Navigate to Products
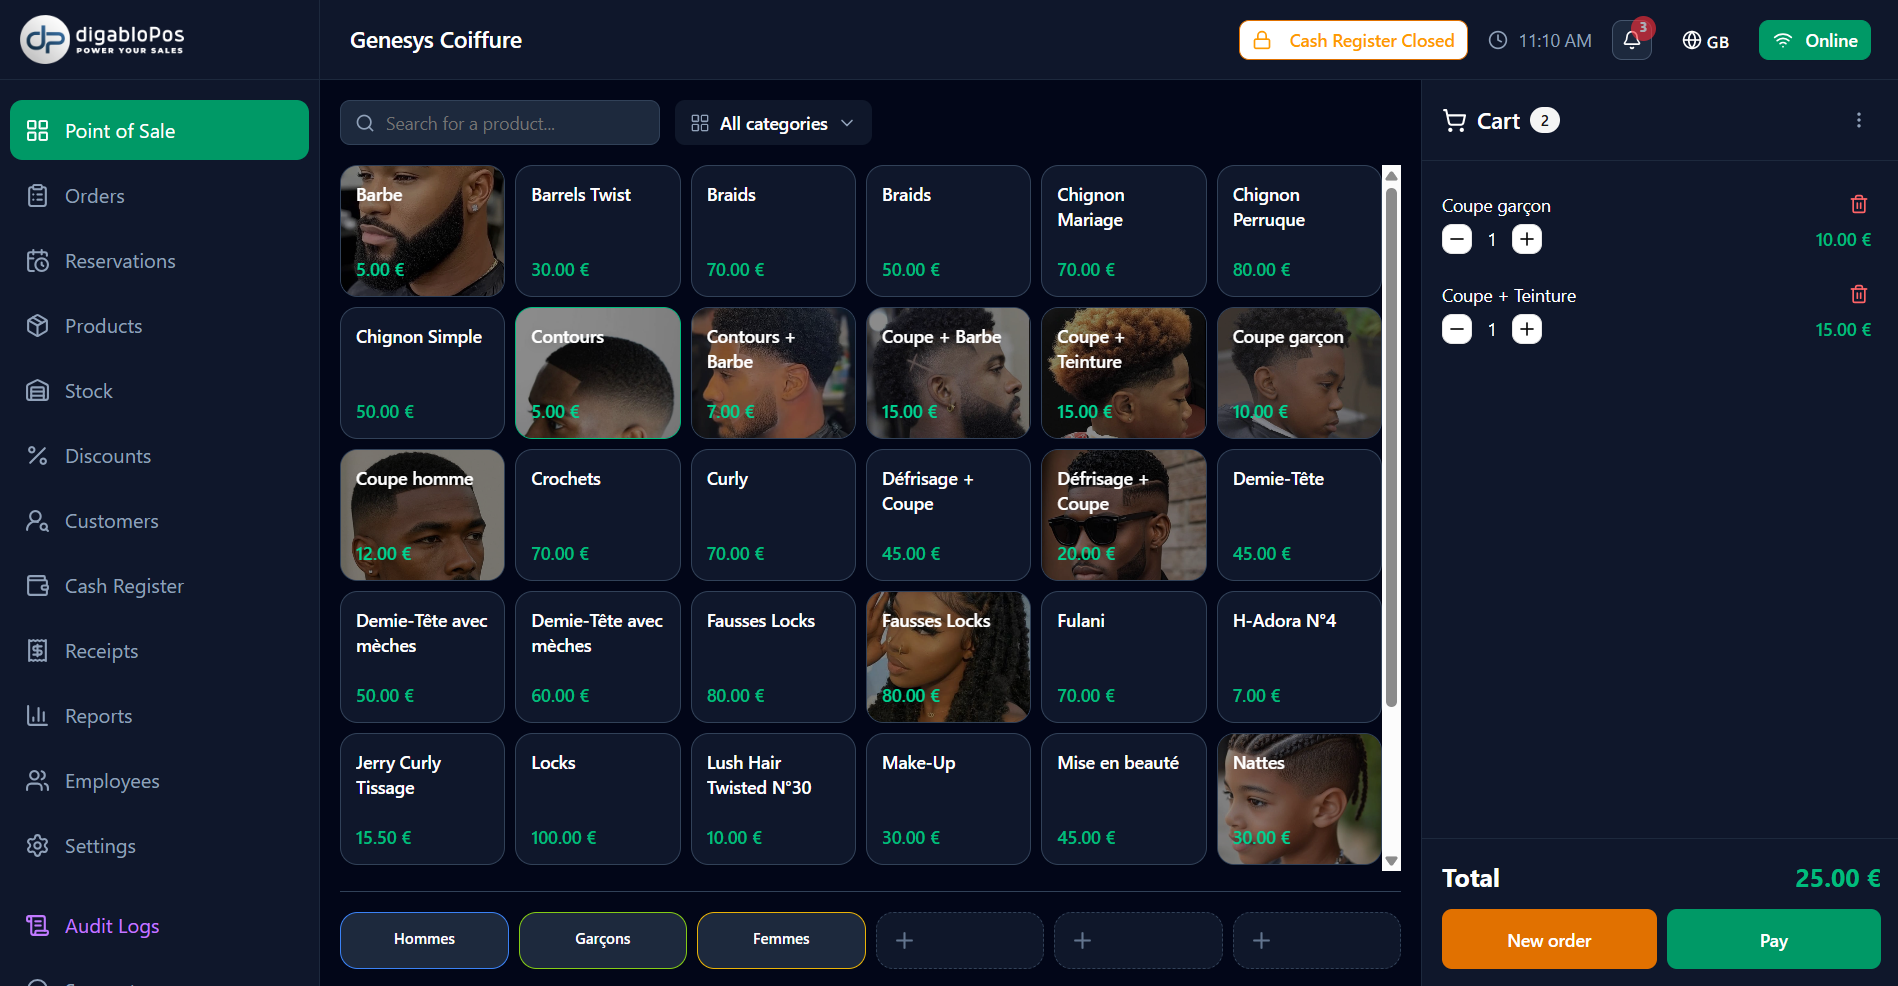This screenshot has height=986, width=1898. 103,326
